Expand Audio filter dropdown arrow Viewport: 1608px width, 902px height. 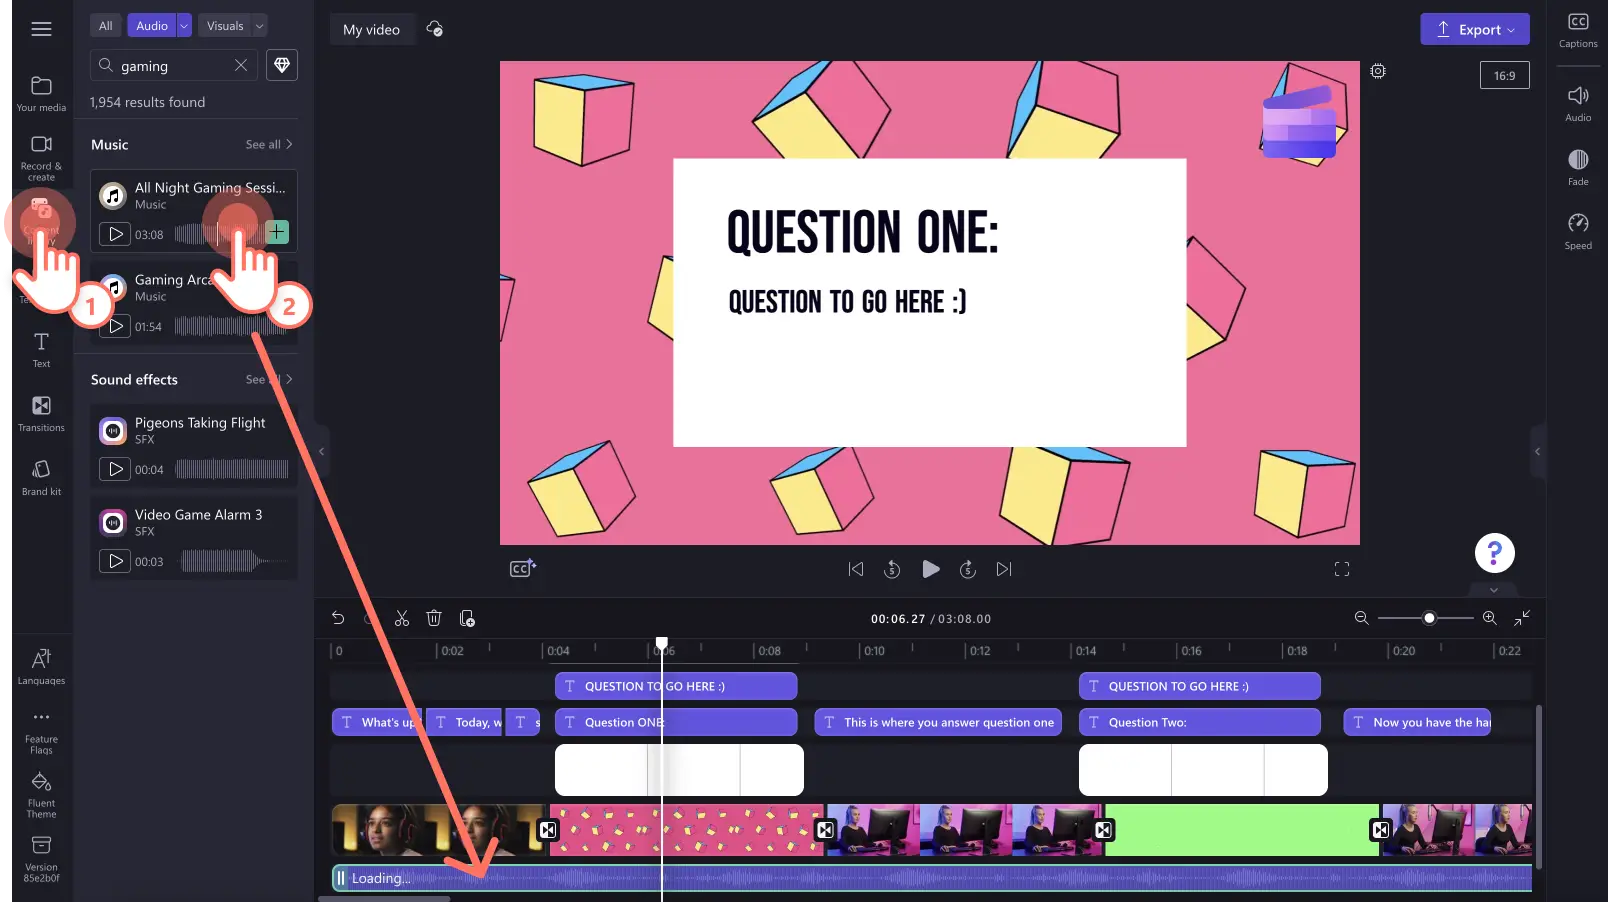tap(184, 26)
